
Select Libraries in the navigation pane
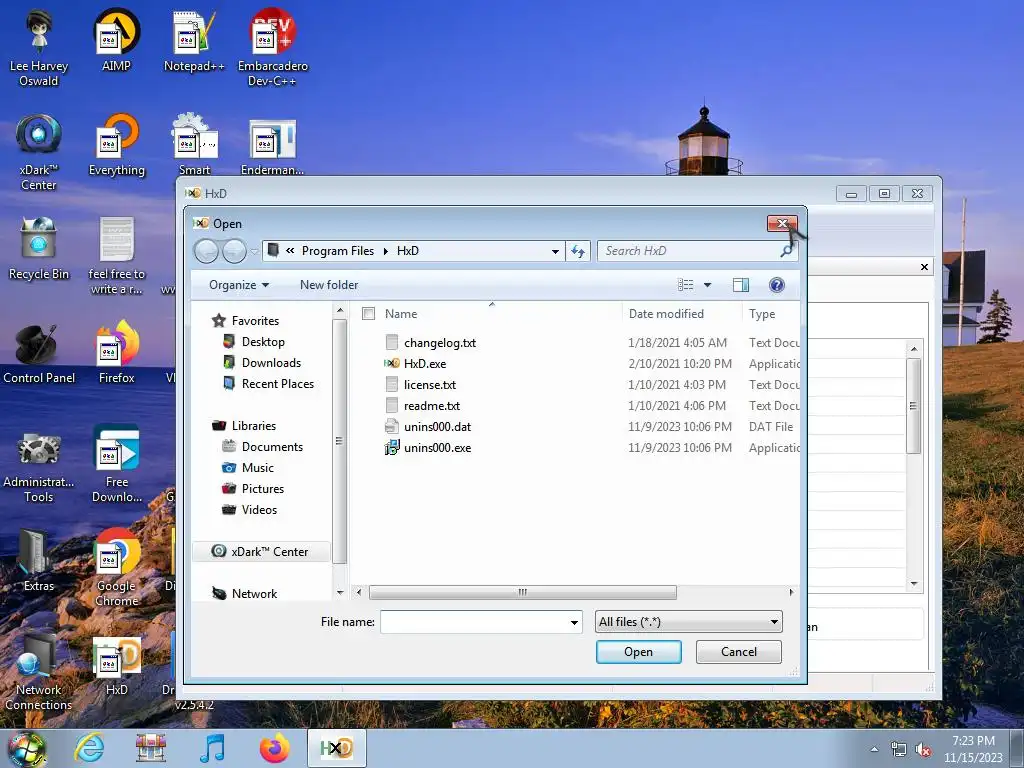tap(253, 426)
